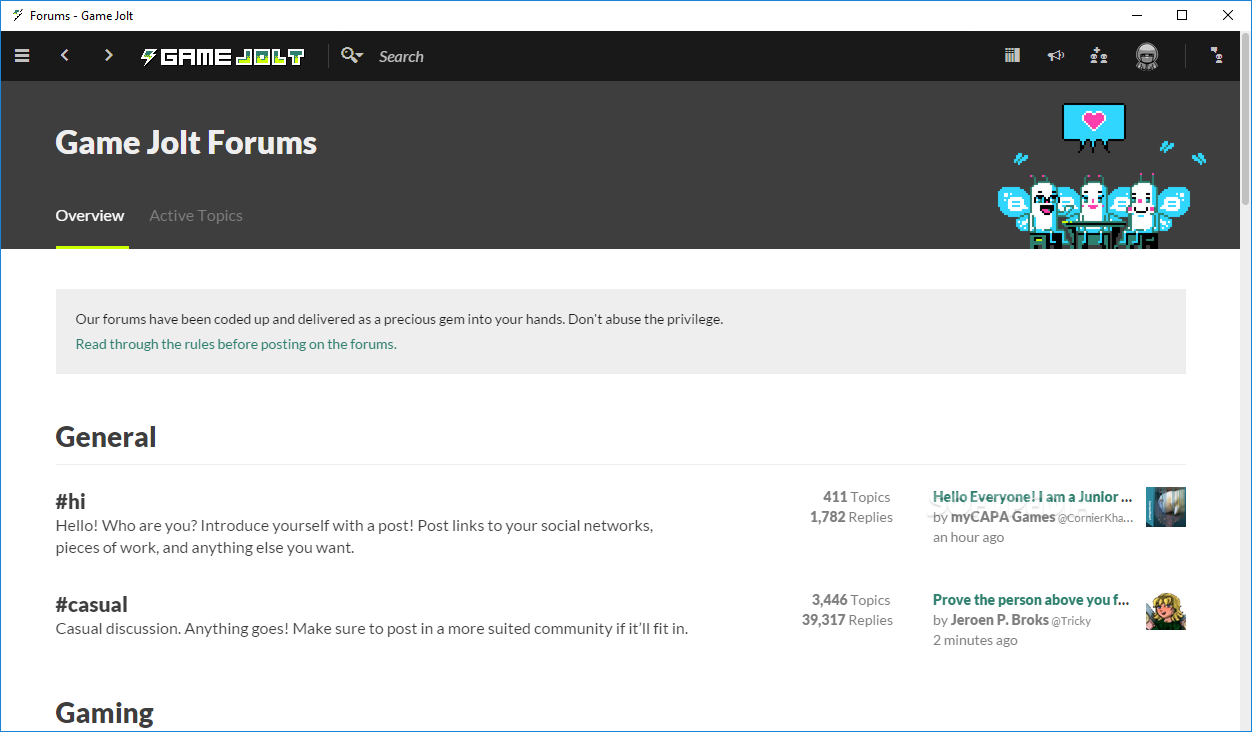Open the 'Hello Everyone! I am a Junior' topic
Image resolution: width=1252 pixels, height=732 pixels.
click(1033, 497)
